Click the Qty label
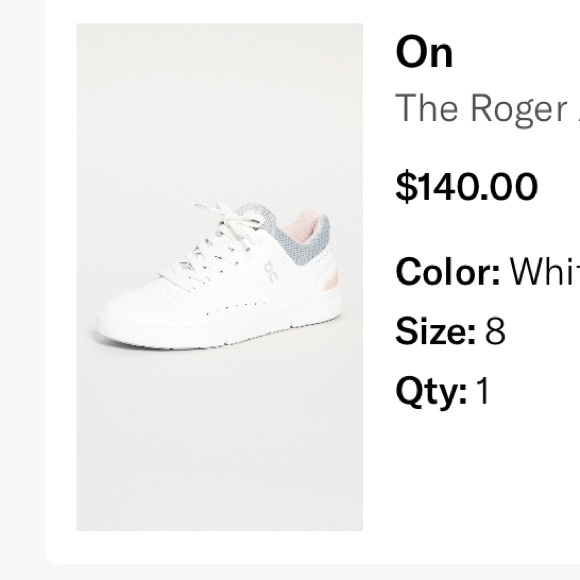Image resolution: width=580 pixels, height=580 pixels. coord(431,391)
